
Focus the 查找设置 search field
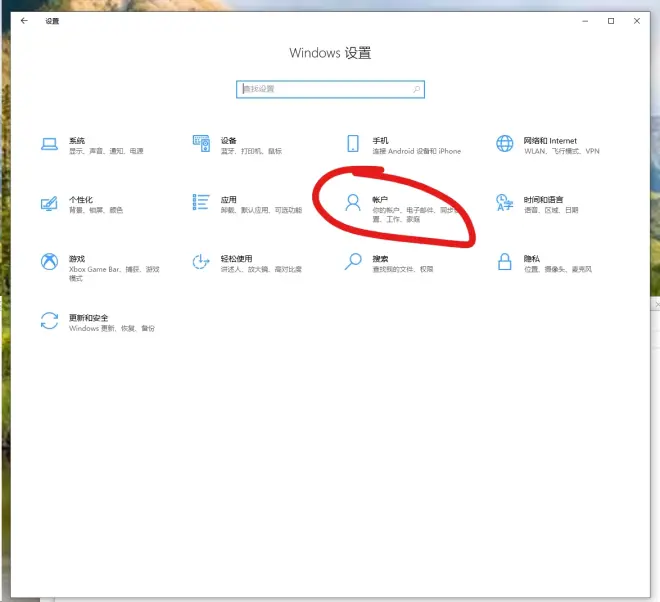330,89
